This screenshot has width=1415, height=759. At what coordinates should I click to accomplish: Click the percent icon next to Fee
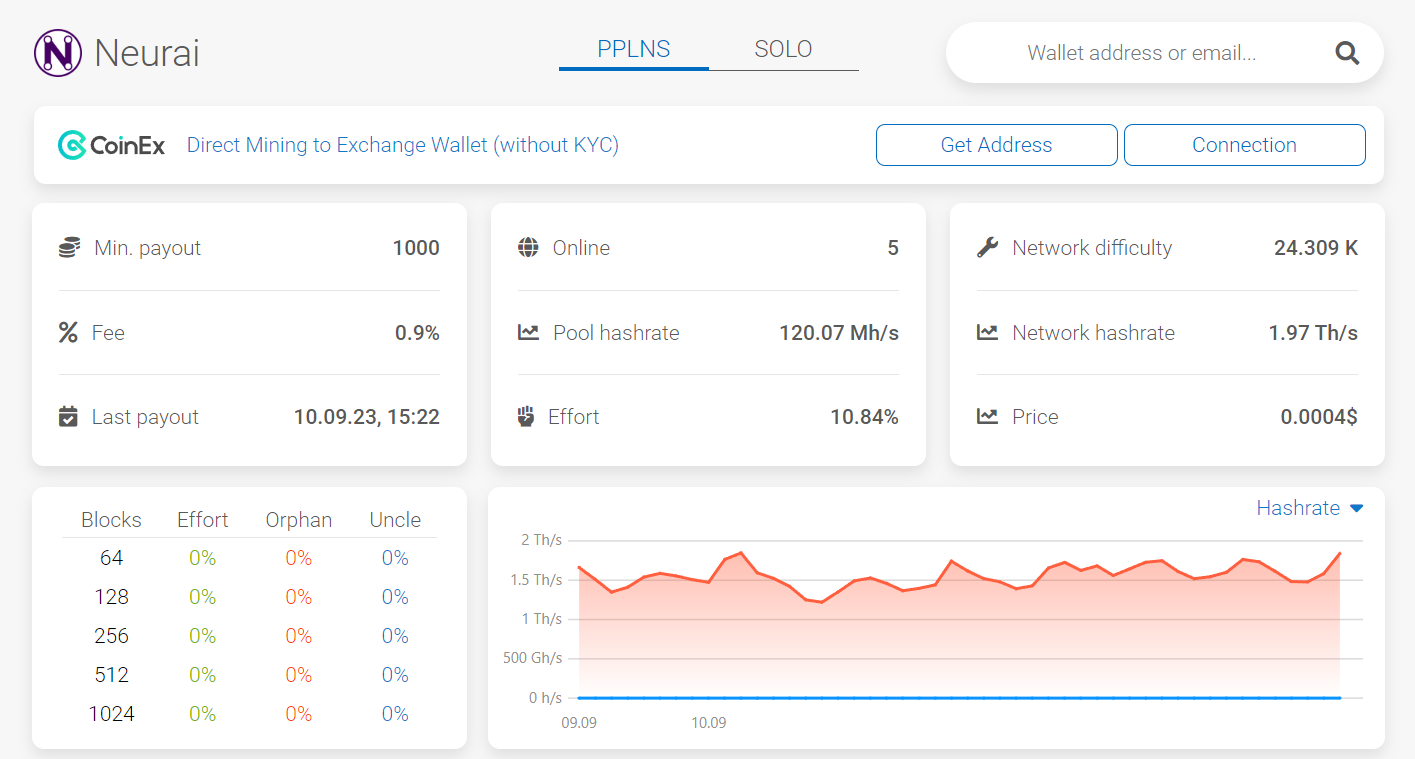pyautogui.click(x=67, y=332)
